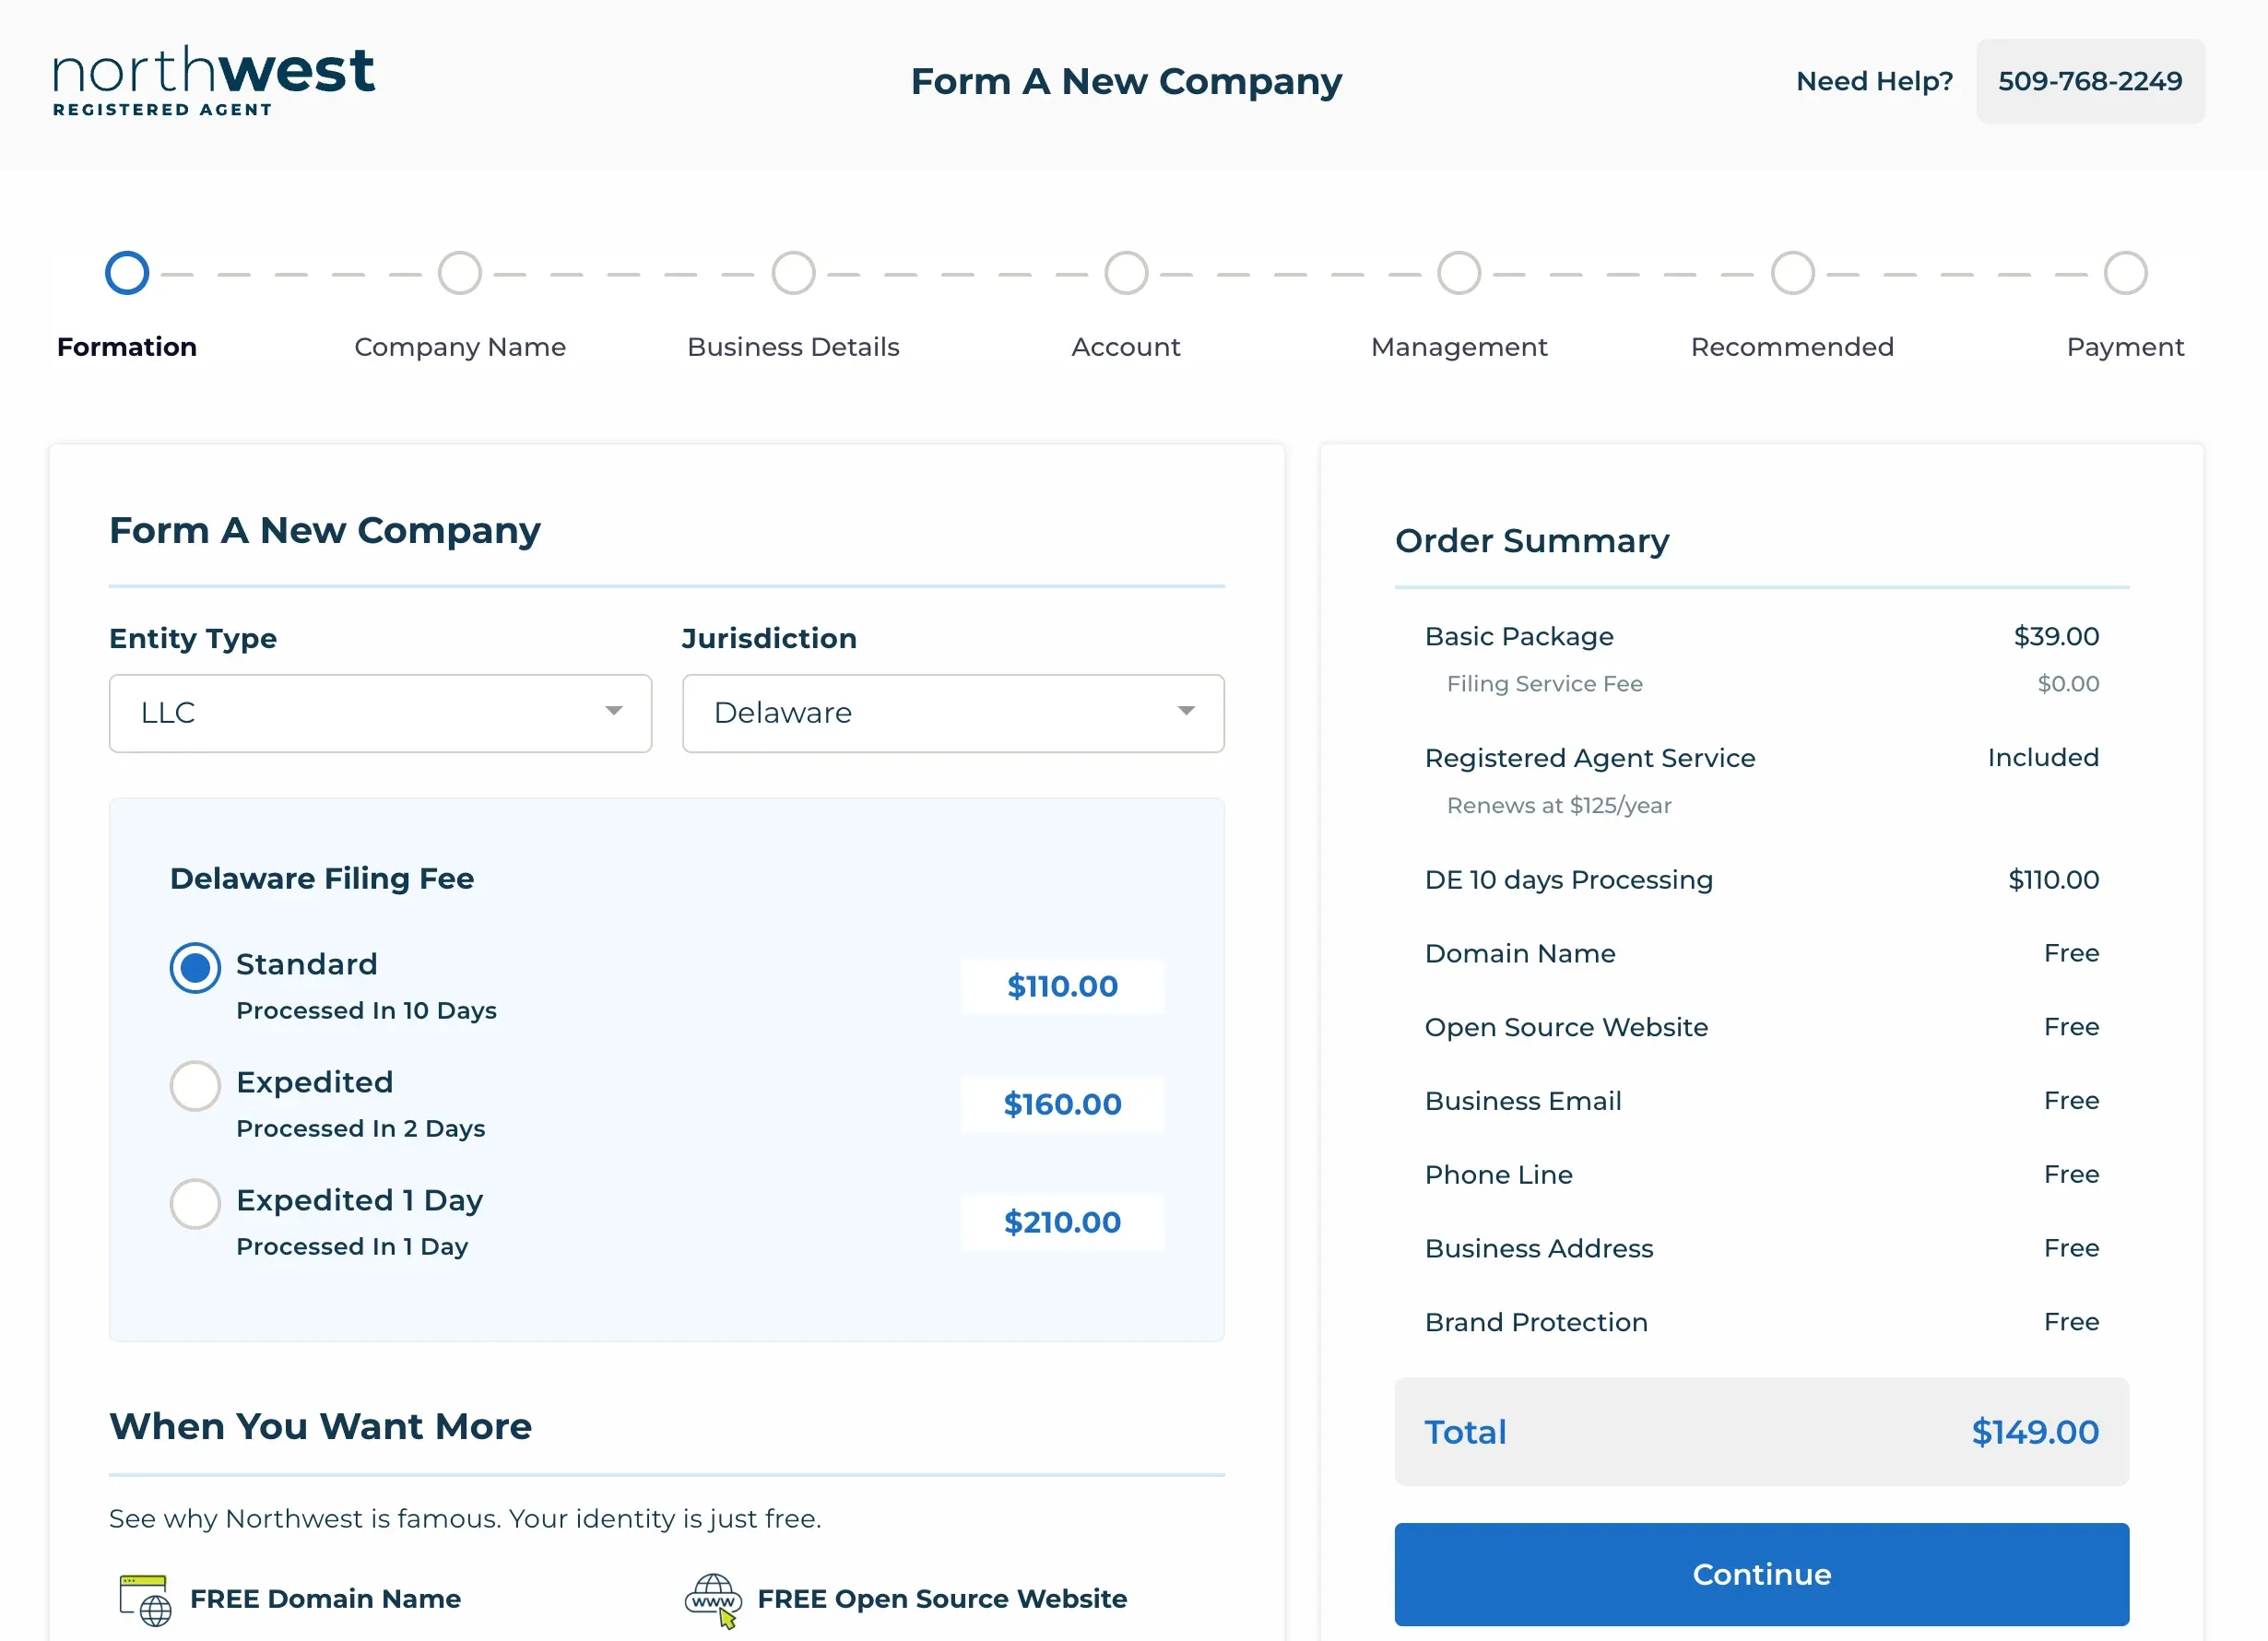Click the Registered Agent Service line item
Screen dimensions: 2268x1641
(1761, 758)
